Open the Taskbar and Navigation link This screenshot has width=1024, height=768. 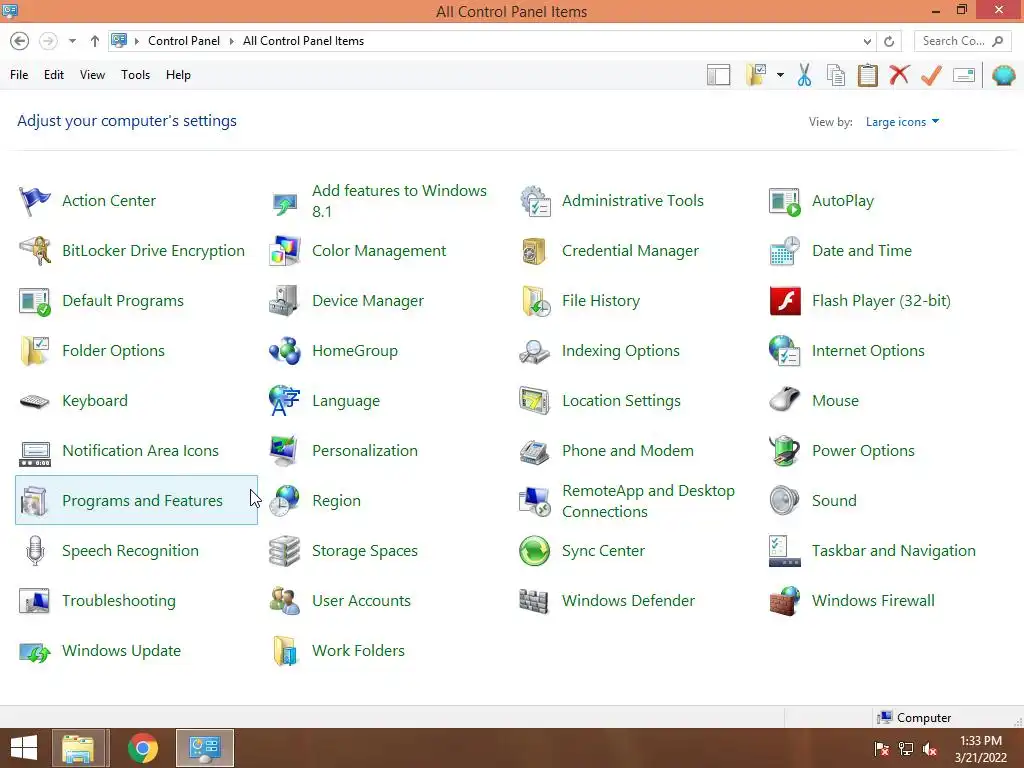893,551
